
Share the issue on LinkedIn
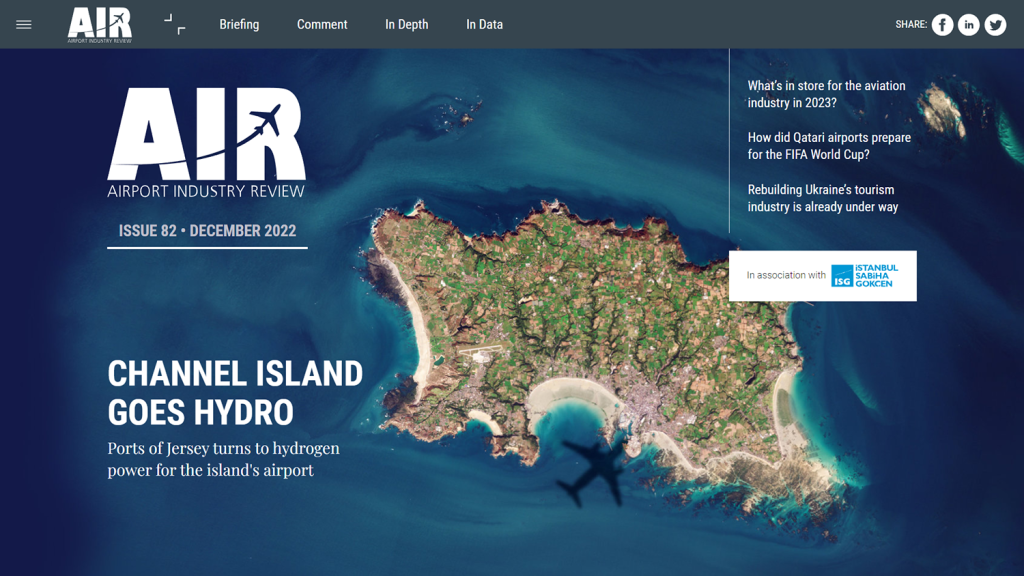click(x=969, y=25)
